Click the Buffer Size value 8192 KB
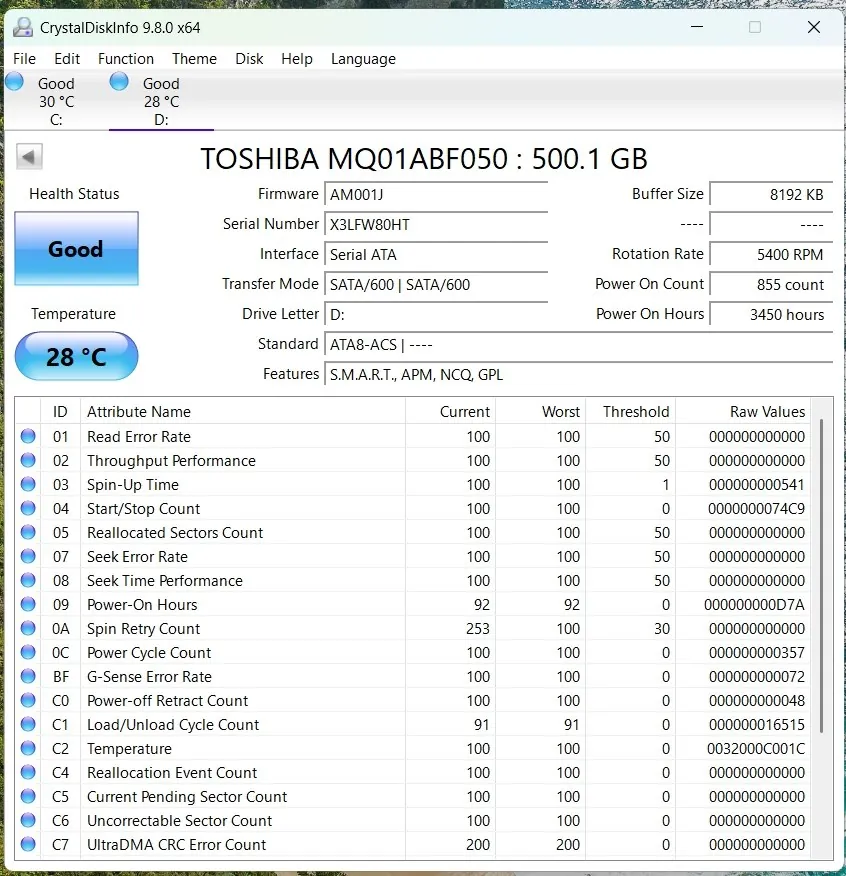The width and height of the screenshot is (846, 876). (771, 194)
